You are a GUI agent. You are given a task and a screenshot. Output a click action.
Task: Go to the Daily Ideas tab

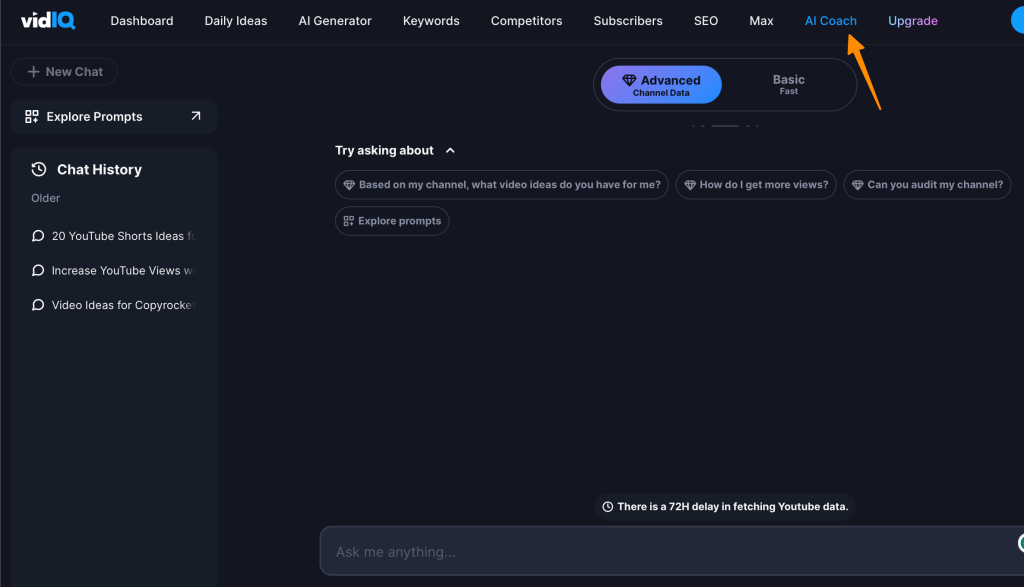(x=236, y=21)
